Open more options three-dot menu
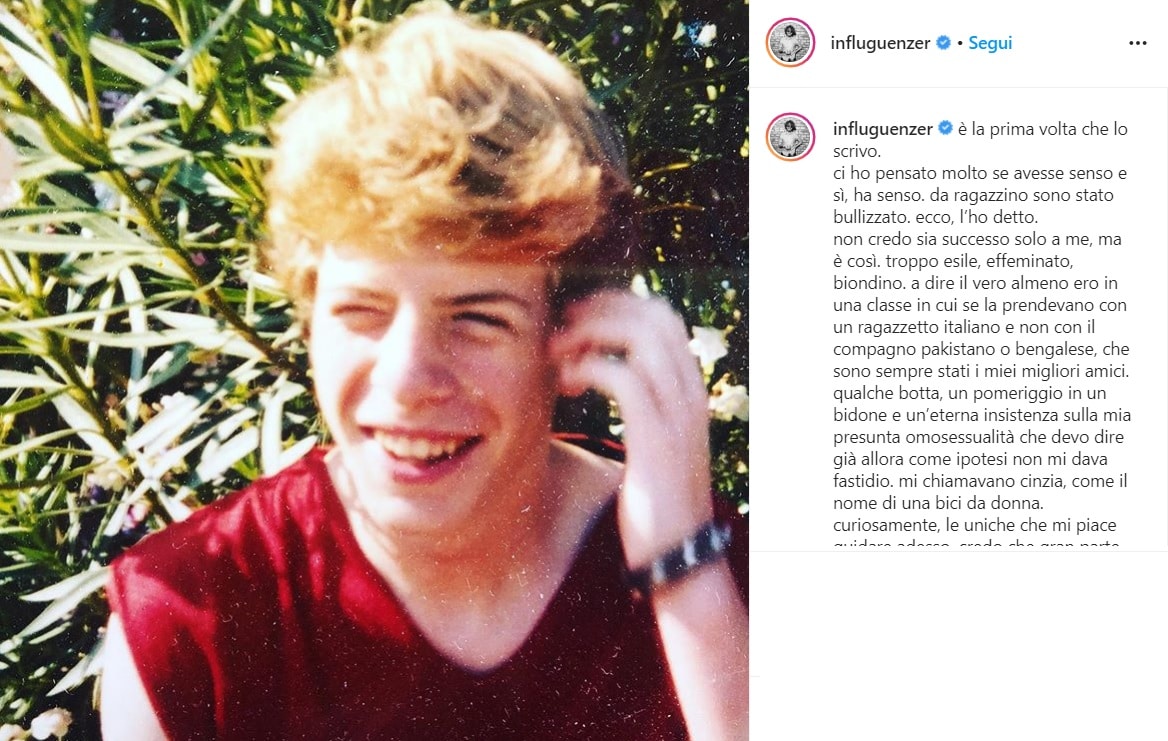Screen dimensions: 1168x741 click(1137, 43)
